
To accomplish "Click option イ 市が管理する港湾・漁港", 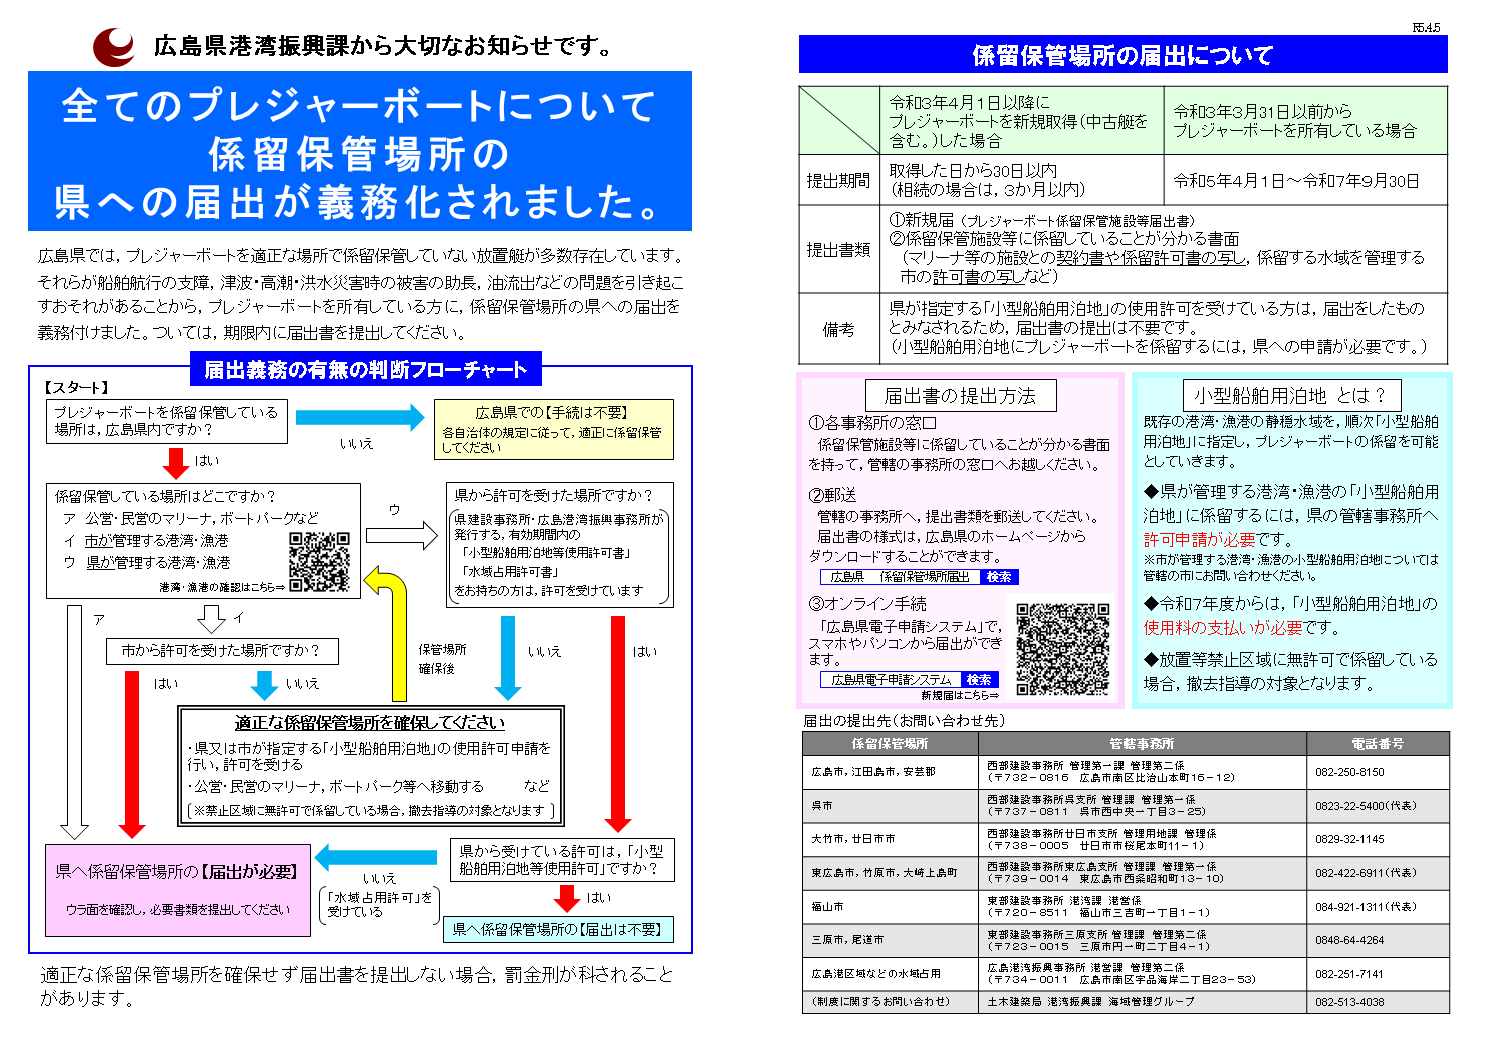I will tap(146, 540).
